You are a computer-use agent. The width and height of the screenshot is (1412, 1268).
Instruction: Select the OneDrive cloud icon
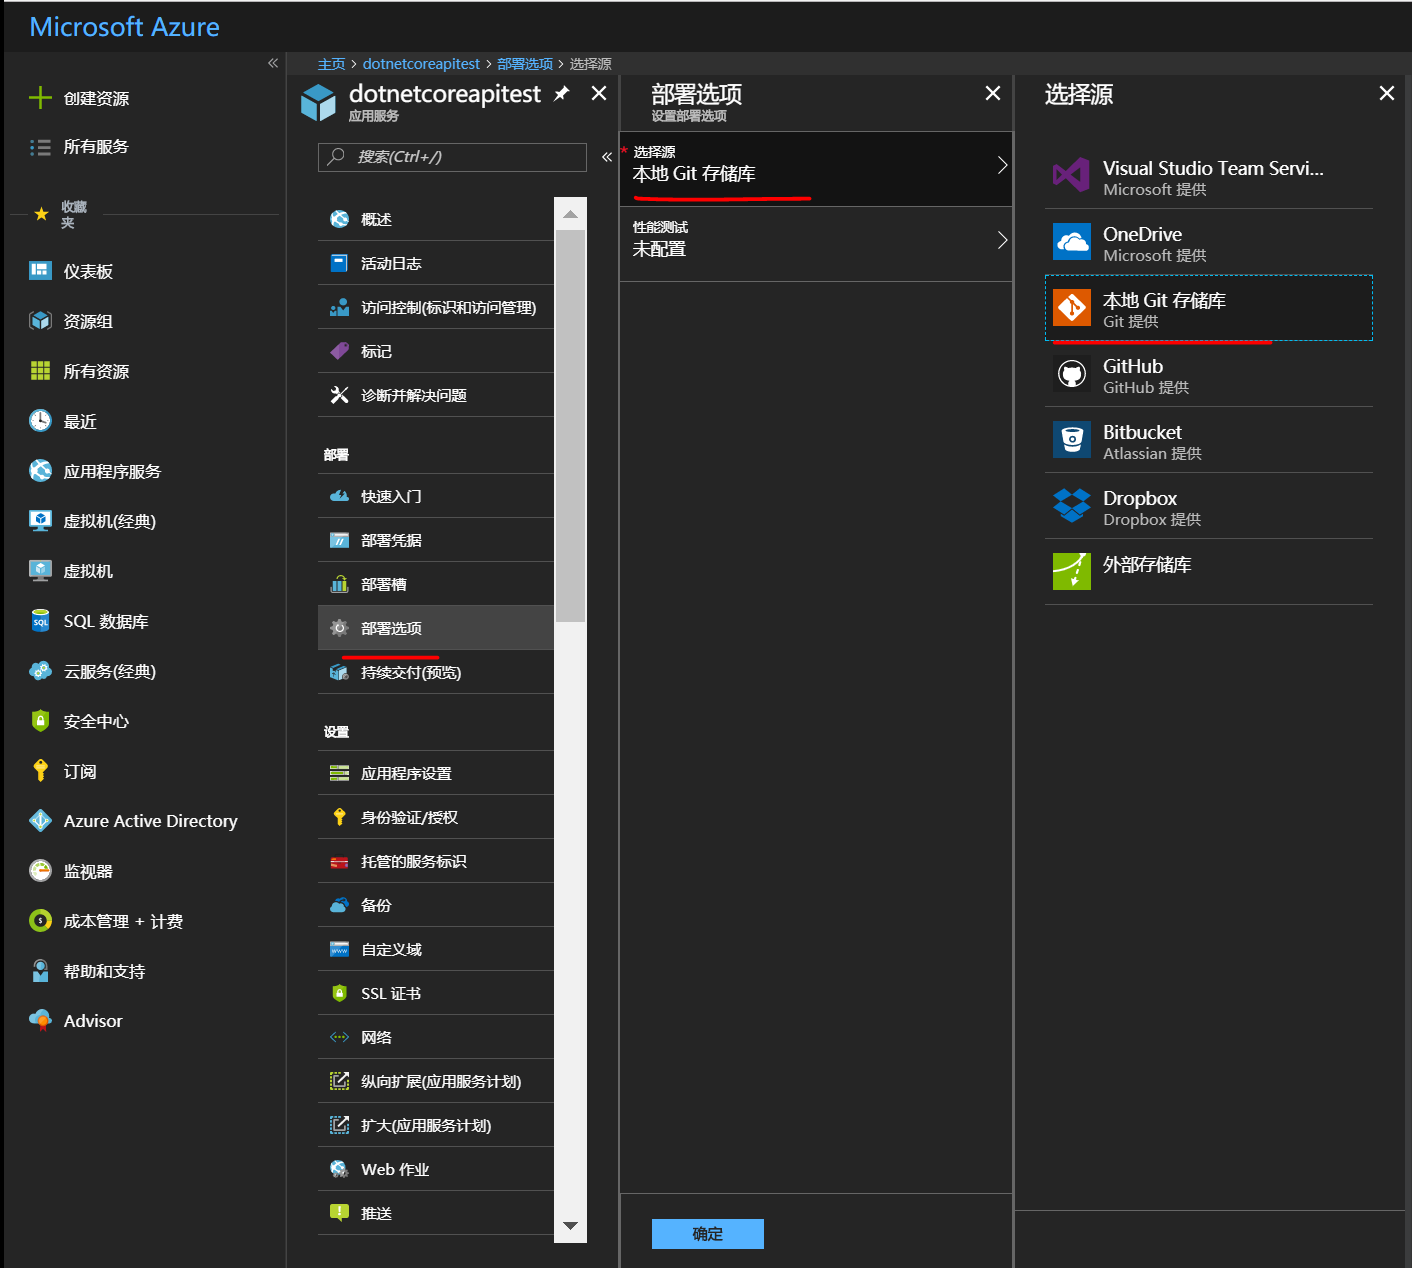pos(1072,242)
